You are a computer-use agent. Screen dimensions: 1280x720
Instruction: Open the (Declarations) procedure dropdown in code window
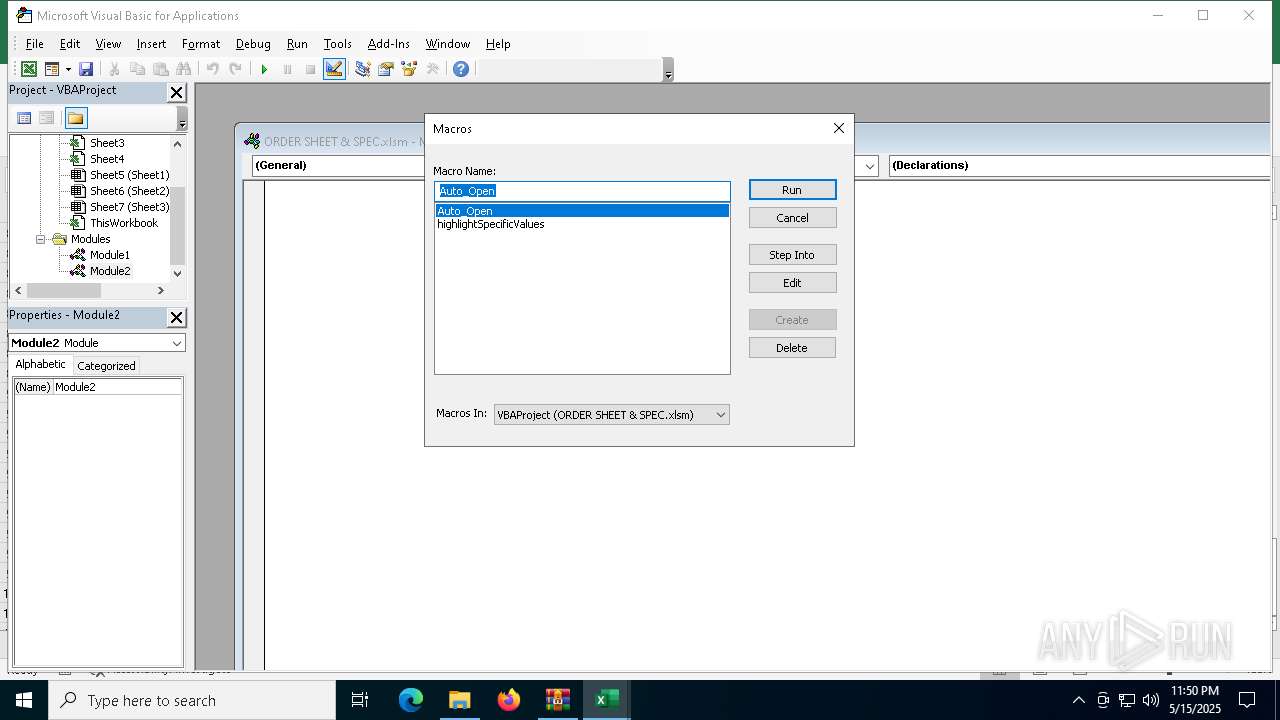(1080, 166)
